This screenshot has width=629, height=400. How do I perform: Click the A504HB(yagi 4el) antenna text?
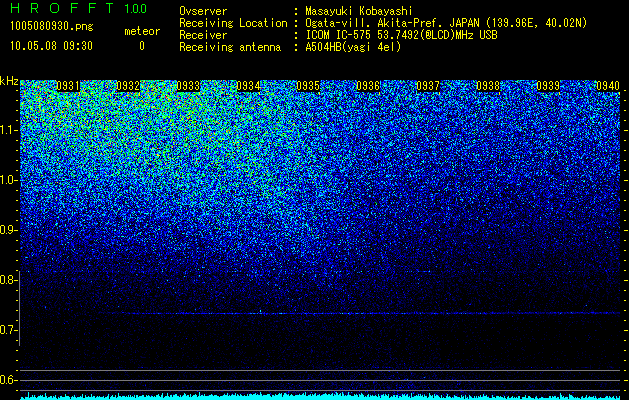pyautogui.click(x=353, y=47)
